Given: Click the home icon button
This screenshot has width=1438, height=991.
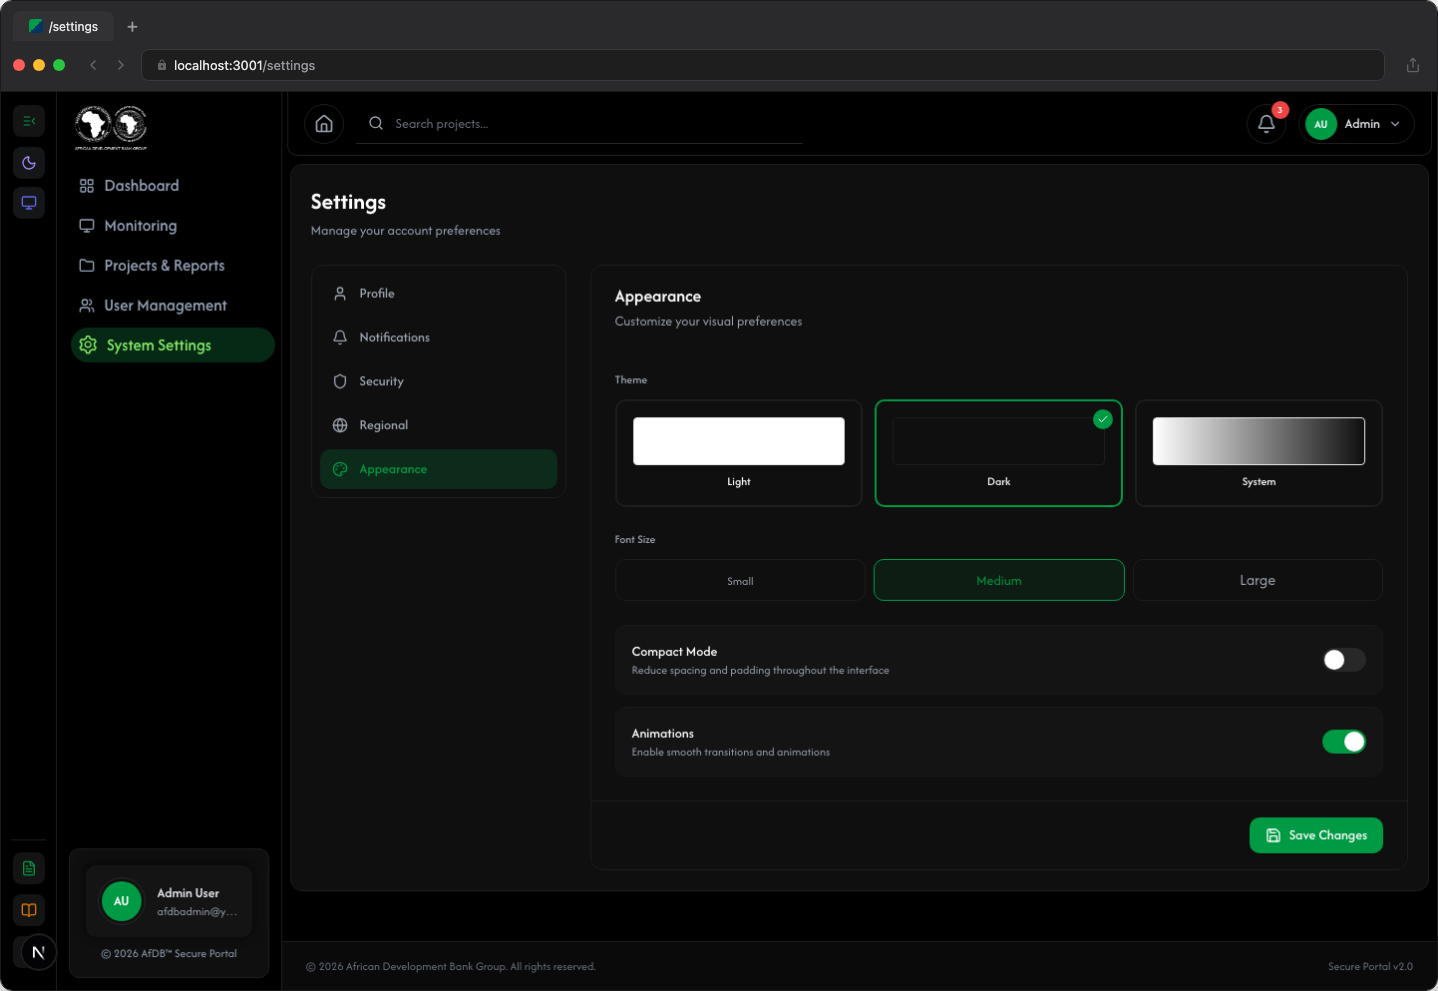Looking at the screenshot, I should (x=324, y=124).
